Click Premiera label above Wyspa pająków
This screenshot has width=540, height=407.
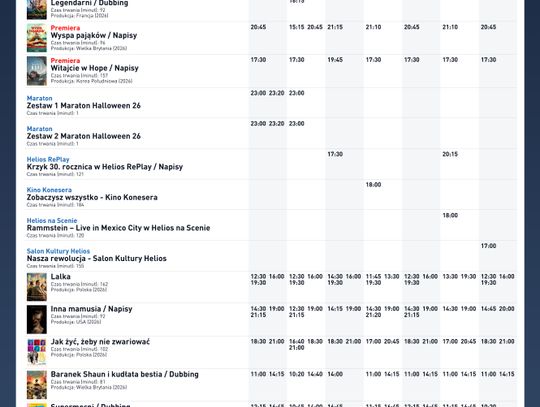(65, 28)
